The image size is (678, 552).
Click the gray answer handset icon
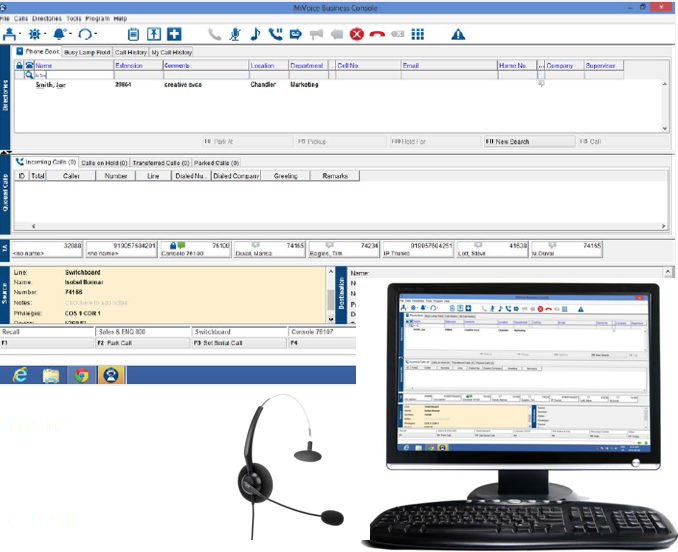(x=214, y=34)
